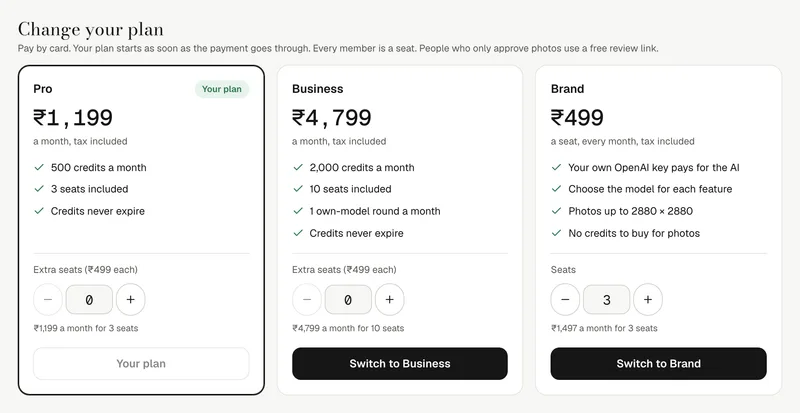The height and width of the screenshot is (413, 800).
Task: Click the disabled Your plan button
Action: tap(141, 363)
